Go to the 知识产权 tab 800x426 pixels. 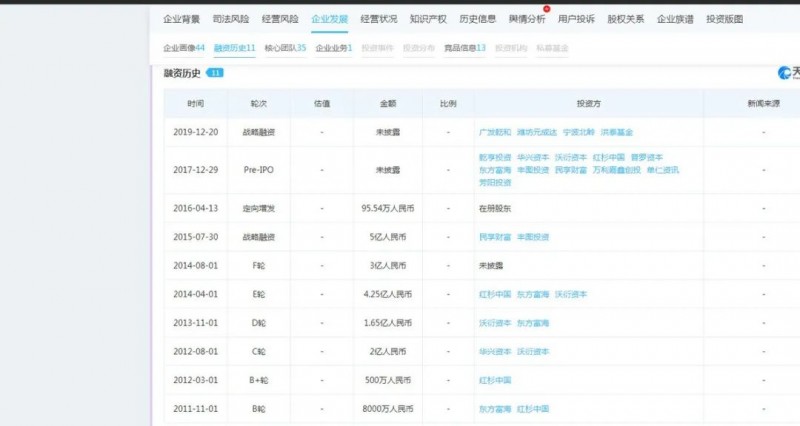(428, 19)
